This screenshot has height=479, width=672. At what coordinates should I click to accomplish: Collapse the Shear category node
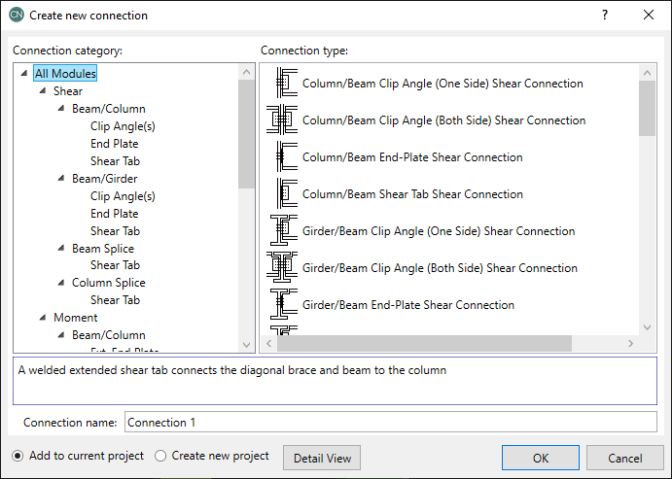[42, 91]
